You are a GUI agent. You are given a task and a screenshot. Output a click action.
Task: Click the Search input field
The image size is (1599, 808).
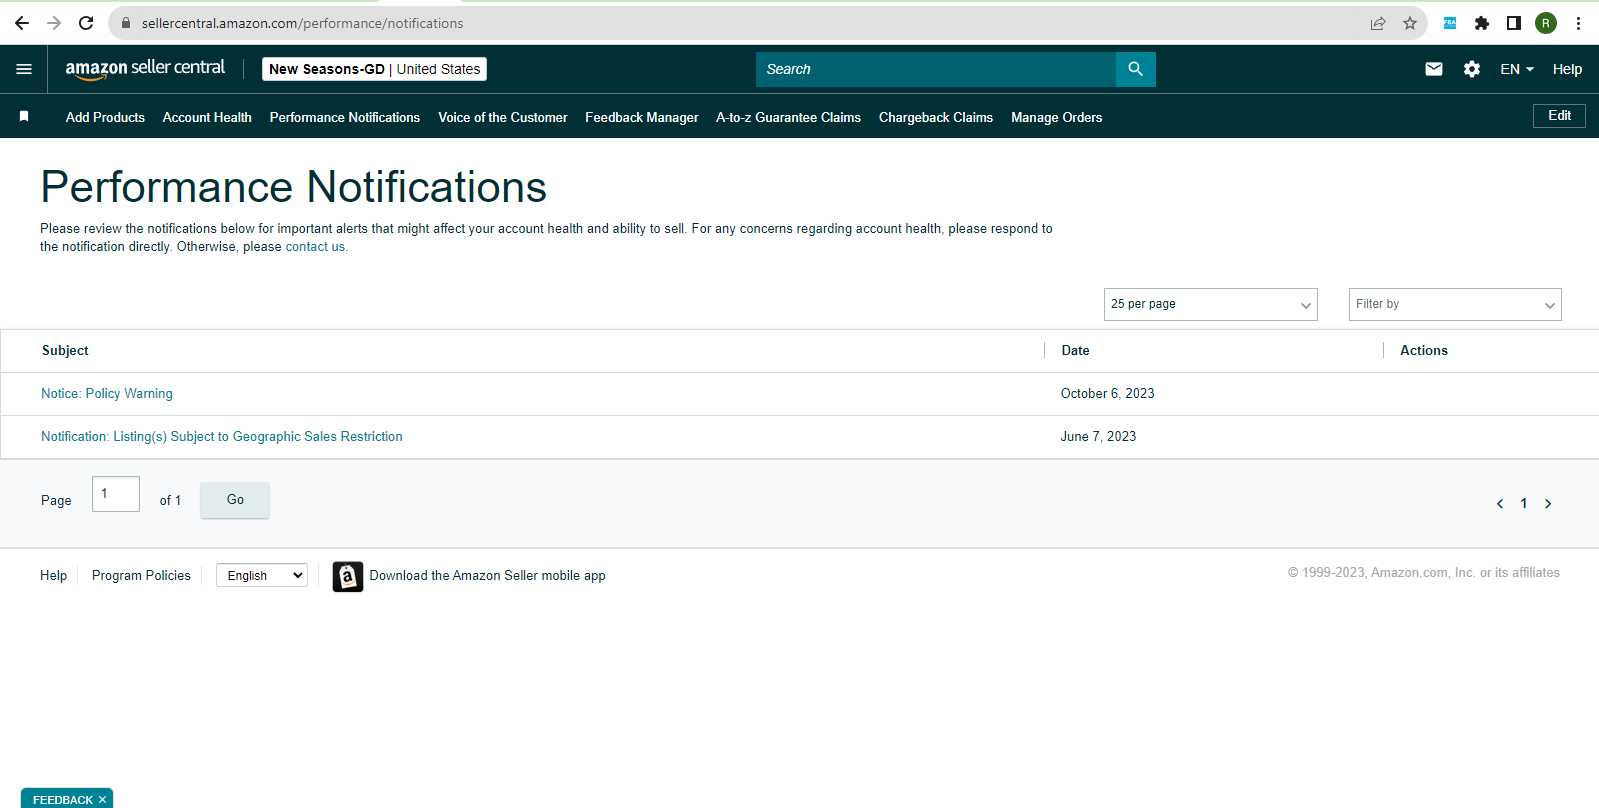tap(936, 69)
